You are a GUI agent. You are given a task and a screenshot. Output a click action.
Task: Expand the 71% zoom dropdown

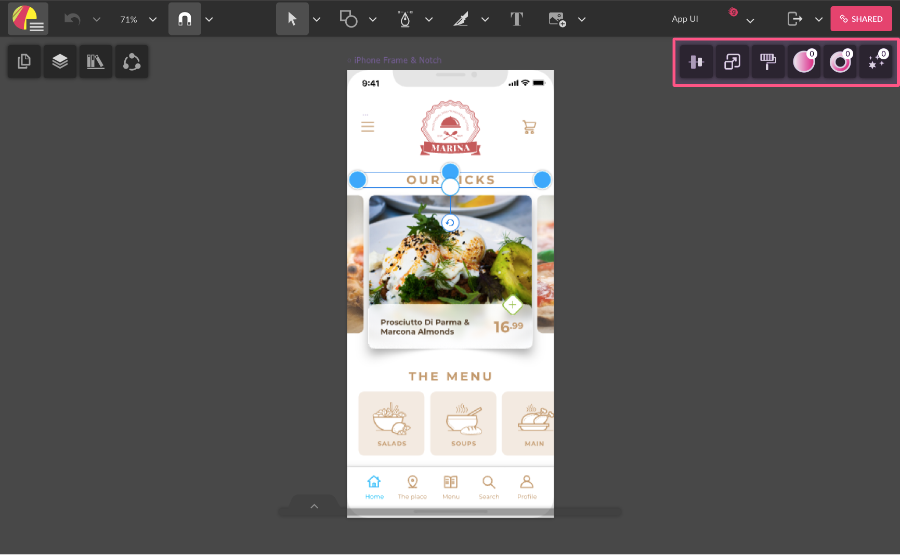click(153, 19)
